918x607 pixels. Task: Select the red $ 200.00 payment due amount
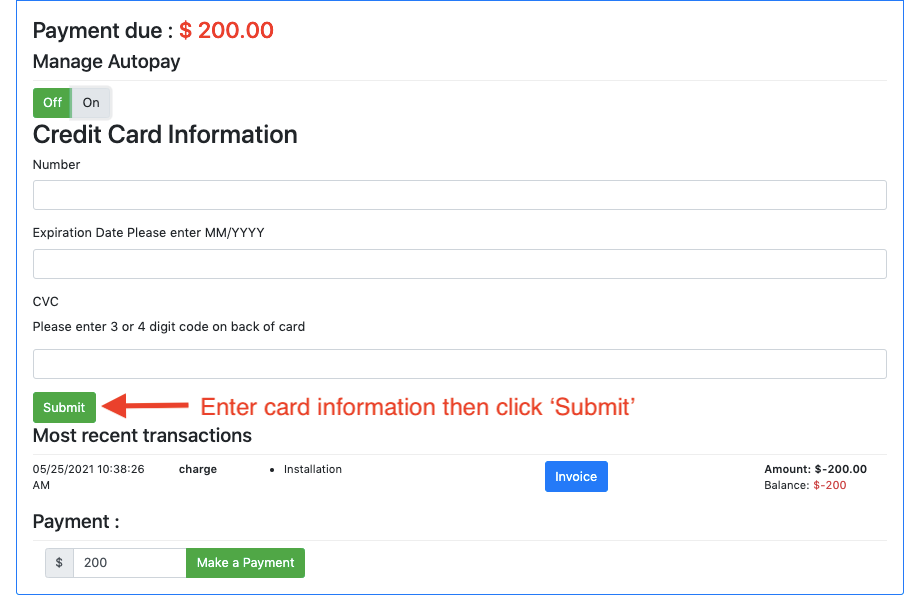pyautogui.click(x=226, y=31)
